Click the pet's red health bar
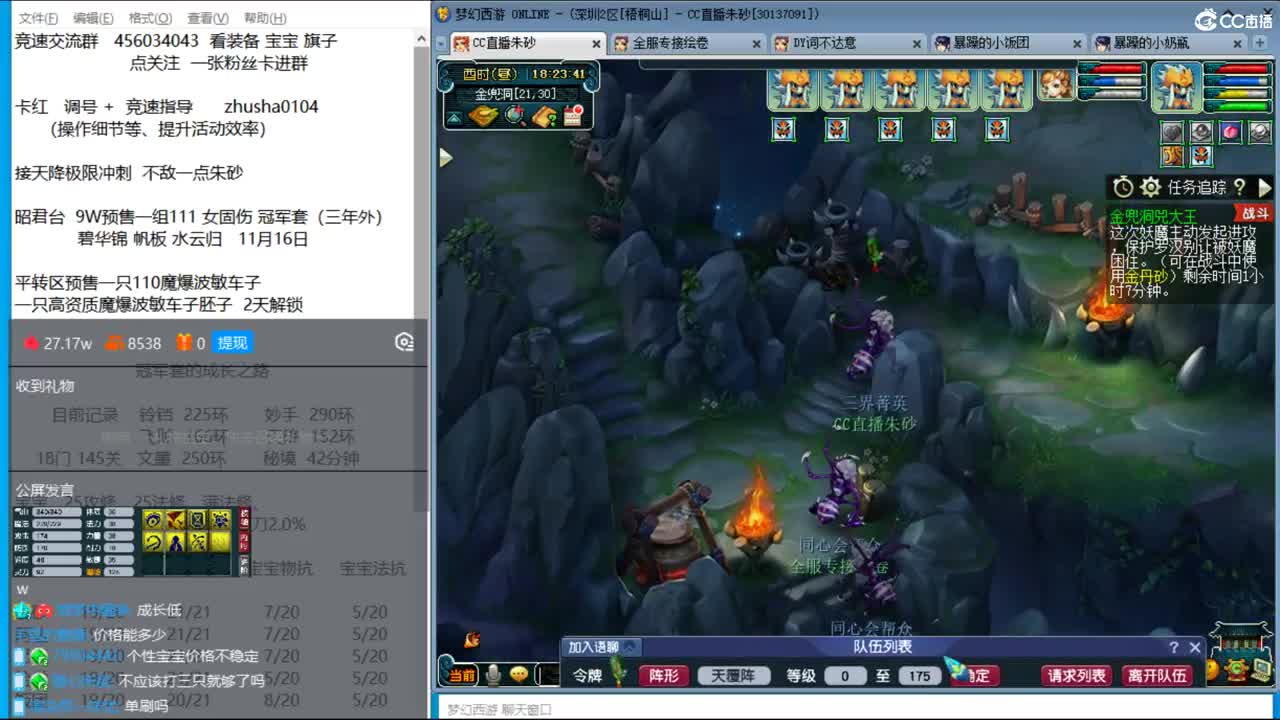 point(1112,68)
